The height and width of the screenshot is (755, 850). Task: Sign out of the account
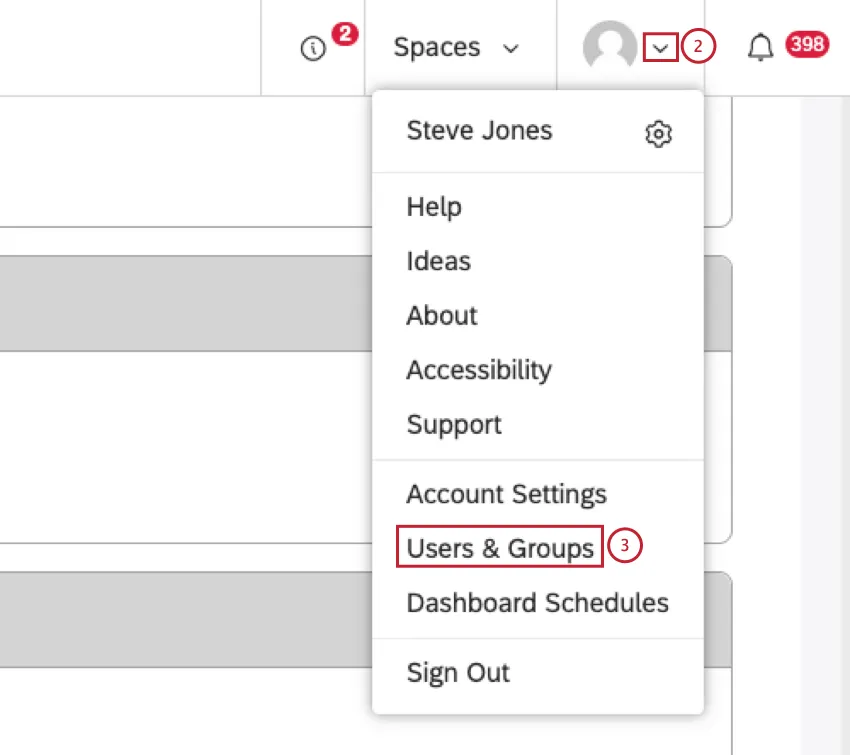tap(457, 673)
